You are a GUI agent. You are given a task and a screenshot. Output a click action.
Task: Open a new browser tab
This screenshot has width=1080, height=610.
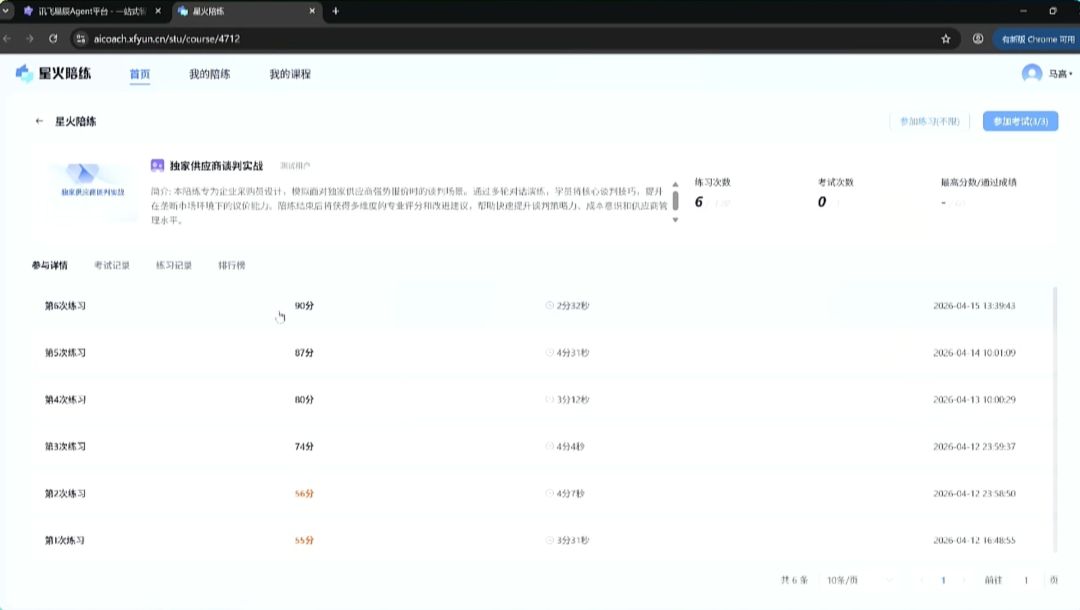tap(335, 11)
